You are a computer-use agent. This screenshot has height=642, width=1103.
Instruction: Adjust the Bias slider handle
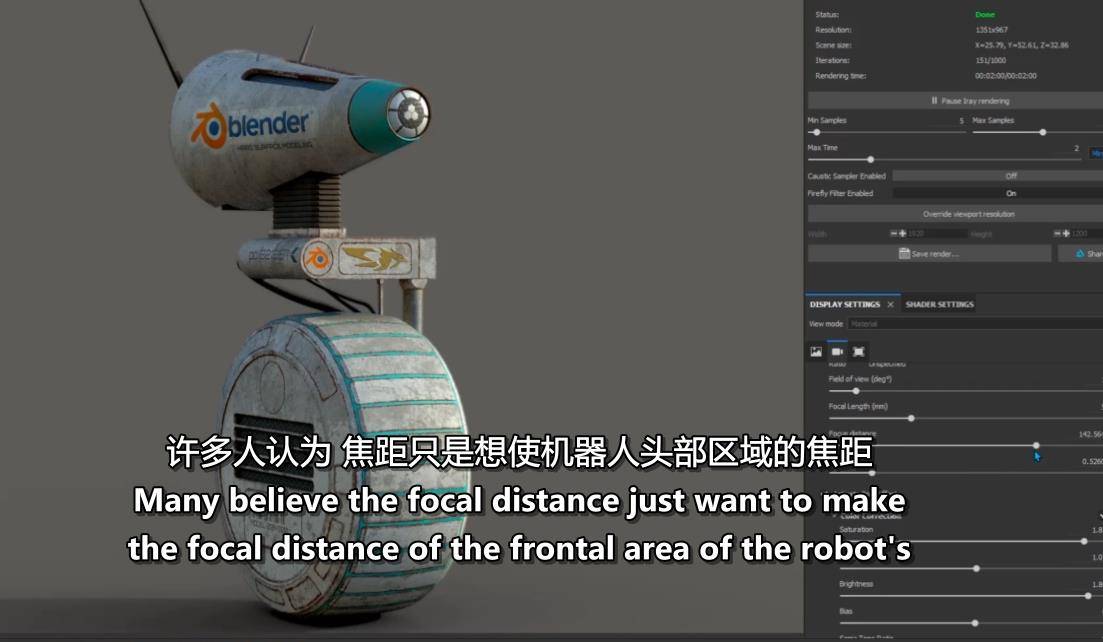975,623
